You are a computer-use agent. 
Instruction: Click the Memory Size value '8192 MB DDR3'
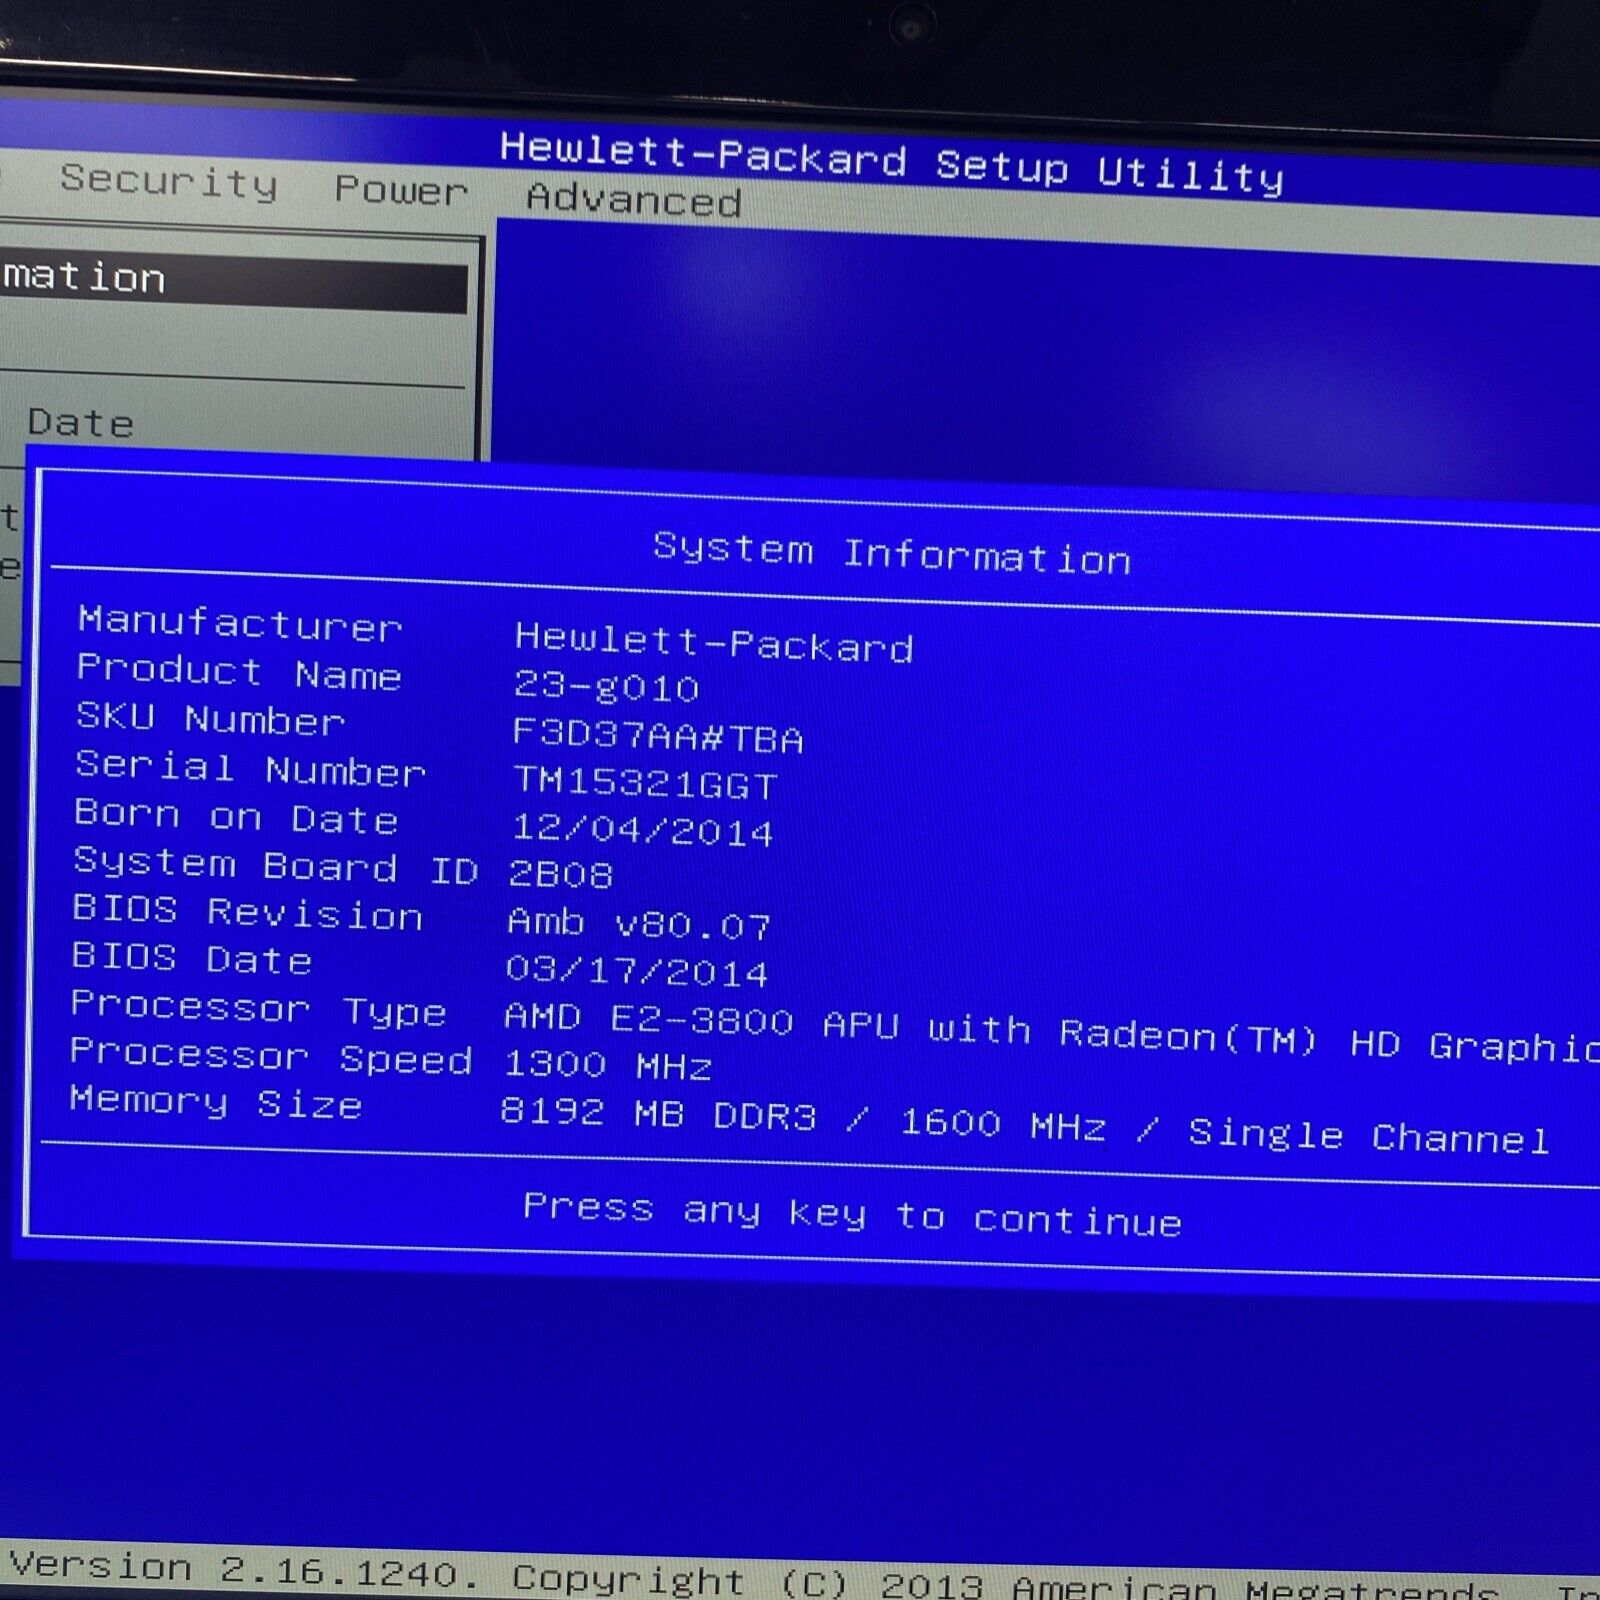[x=658, y=1113]
